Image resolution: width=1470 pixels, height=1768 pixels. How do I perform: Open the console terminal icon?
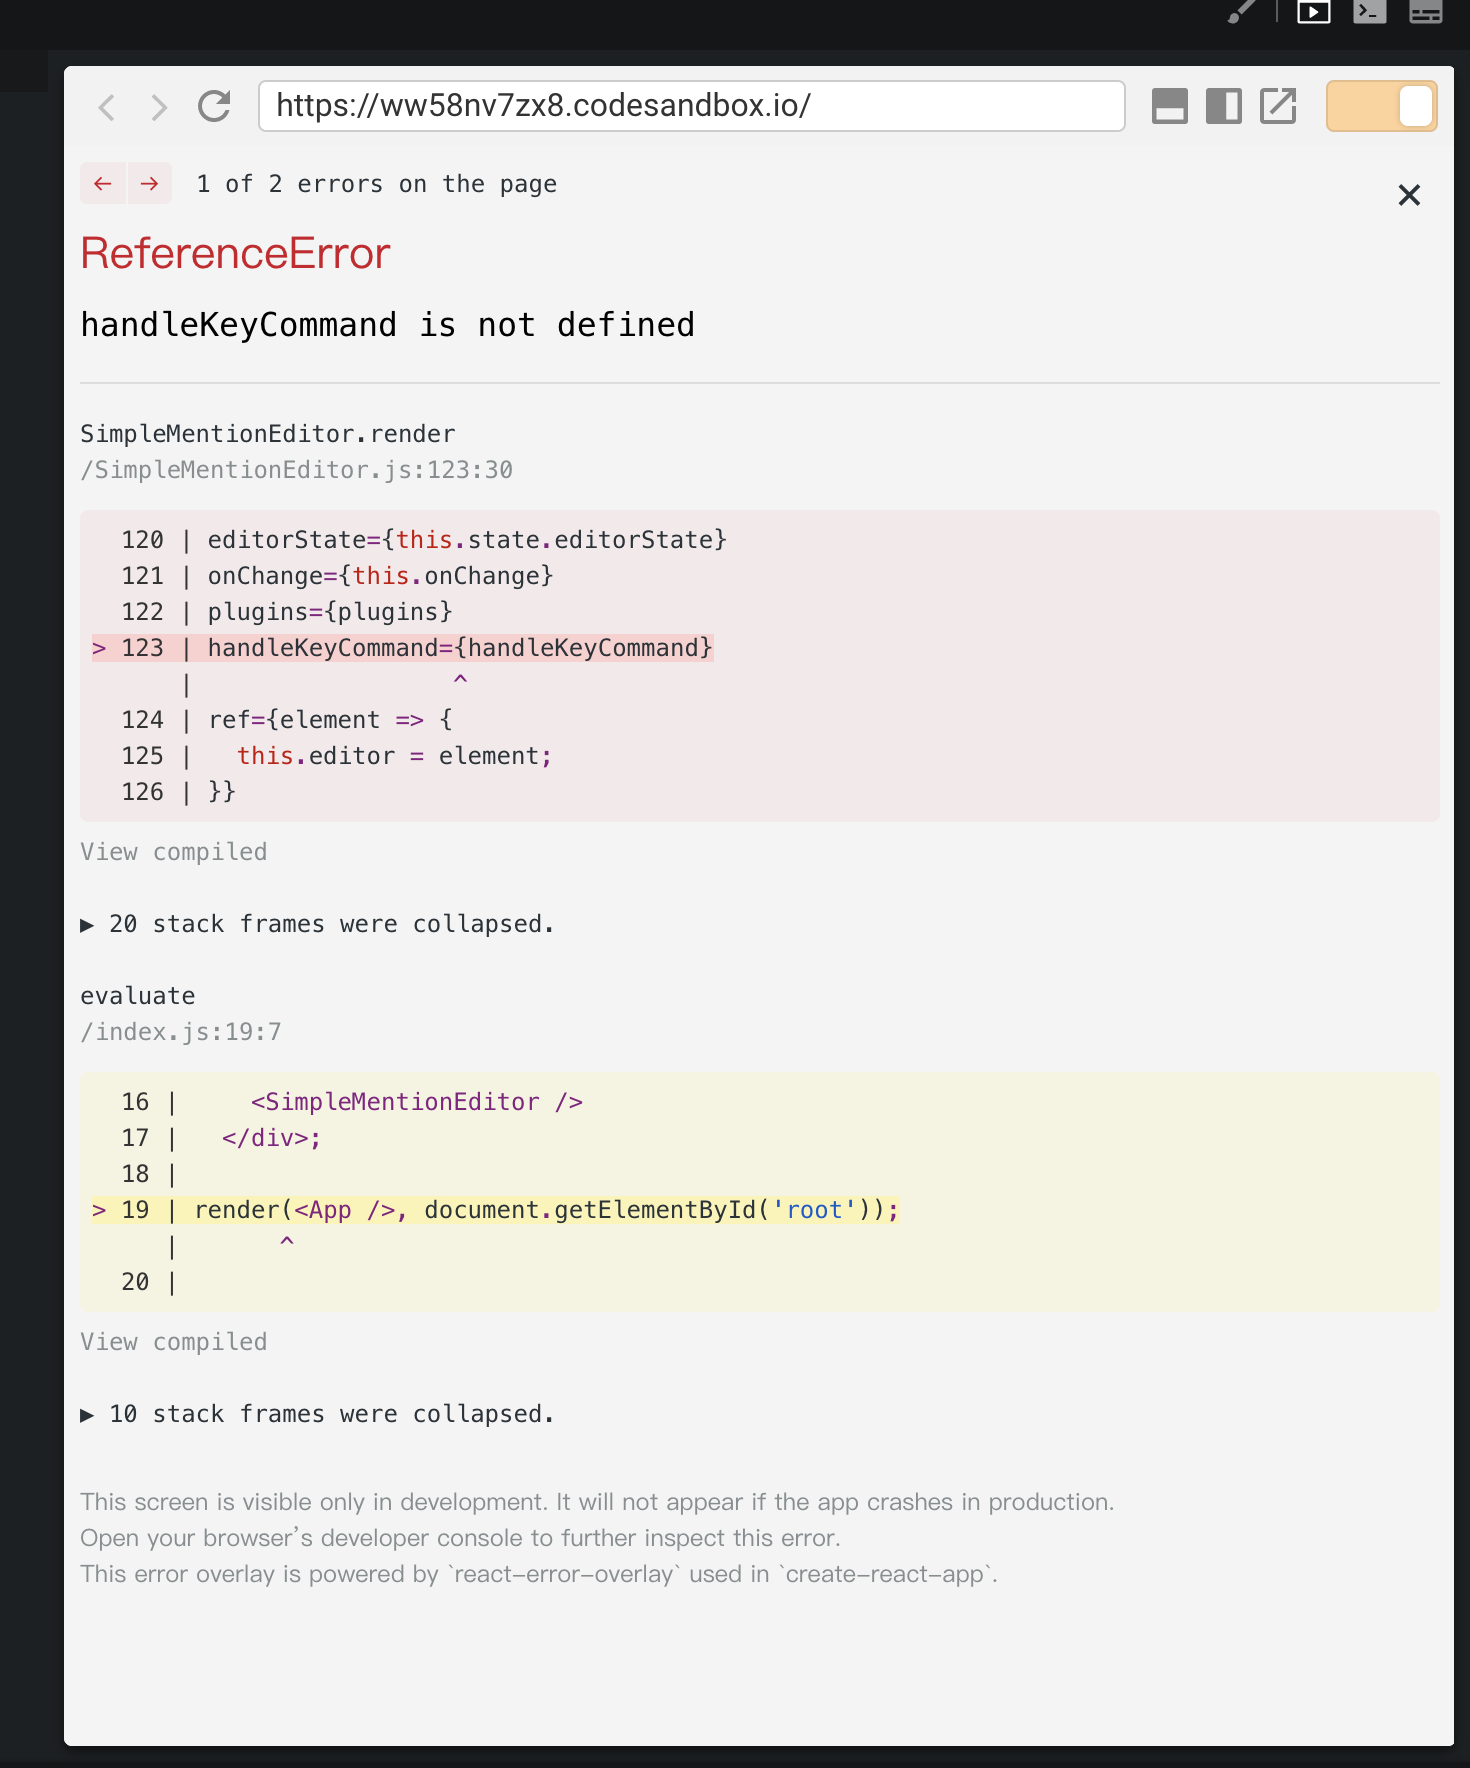point(1369,13)
